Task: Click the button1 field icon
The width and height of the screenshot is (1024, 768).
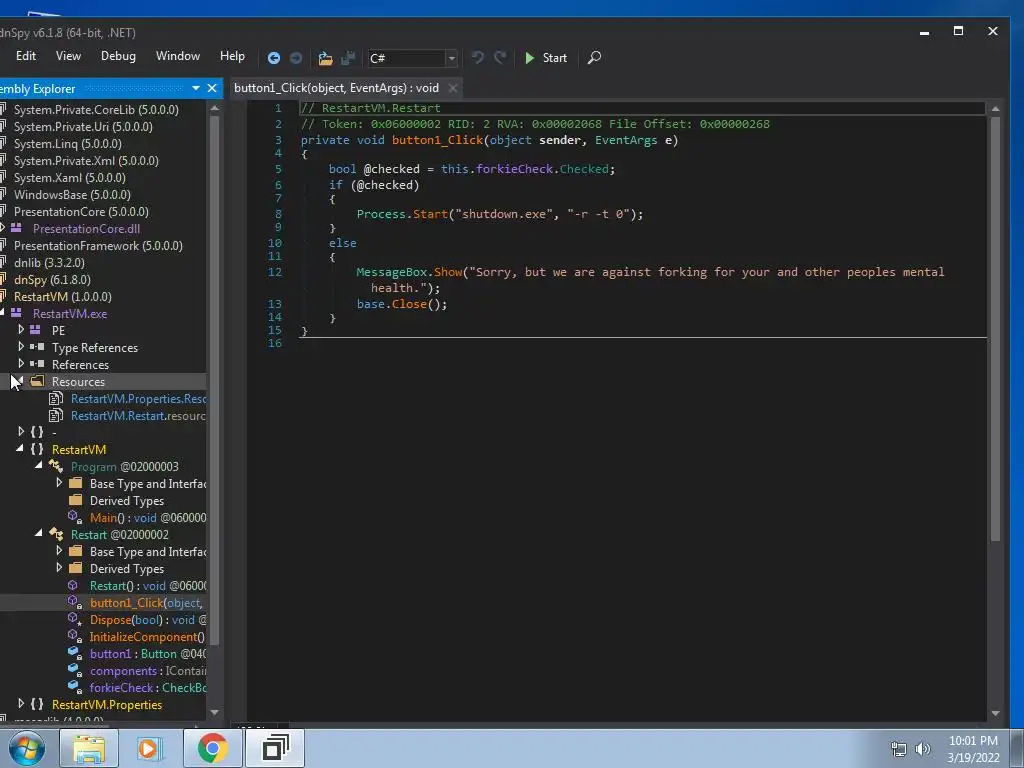Action: click(74, 653)
